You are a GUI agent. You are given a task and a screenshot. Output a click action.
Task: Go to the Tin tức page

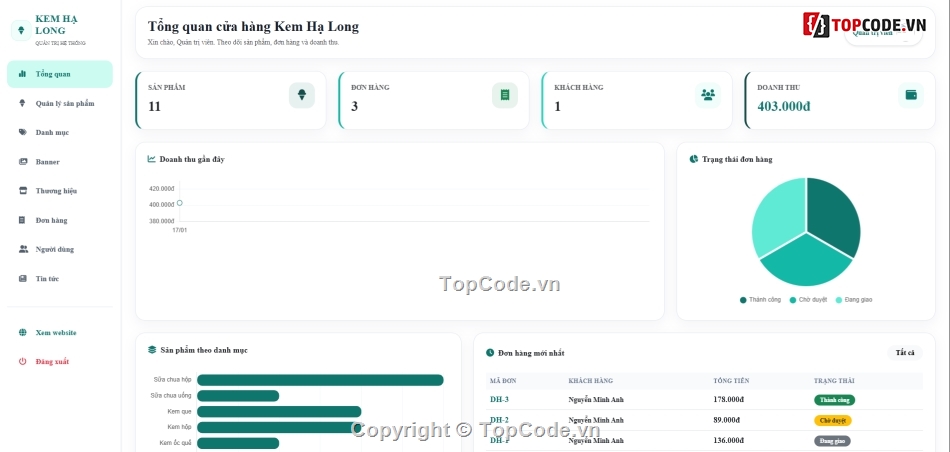pyautogui.click(x=59, y=279)
